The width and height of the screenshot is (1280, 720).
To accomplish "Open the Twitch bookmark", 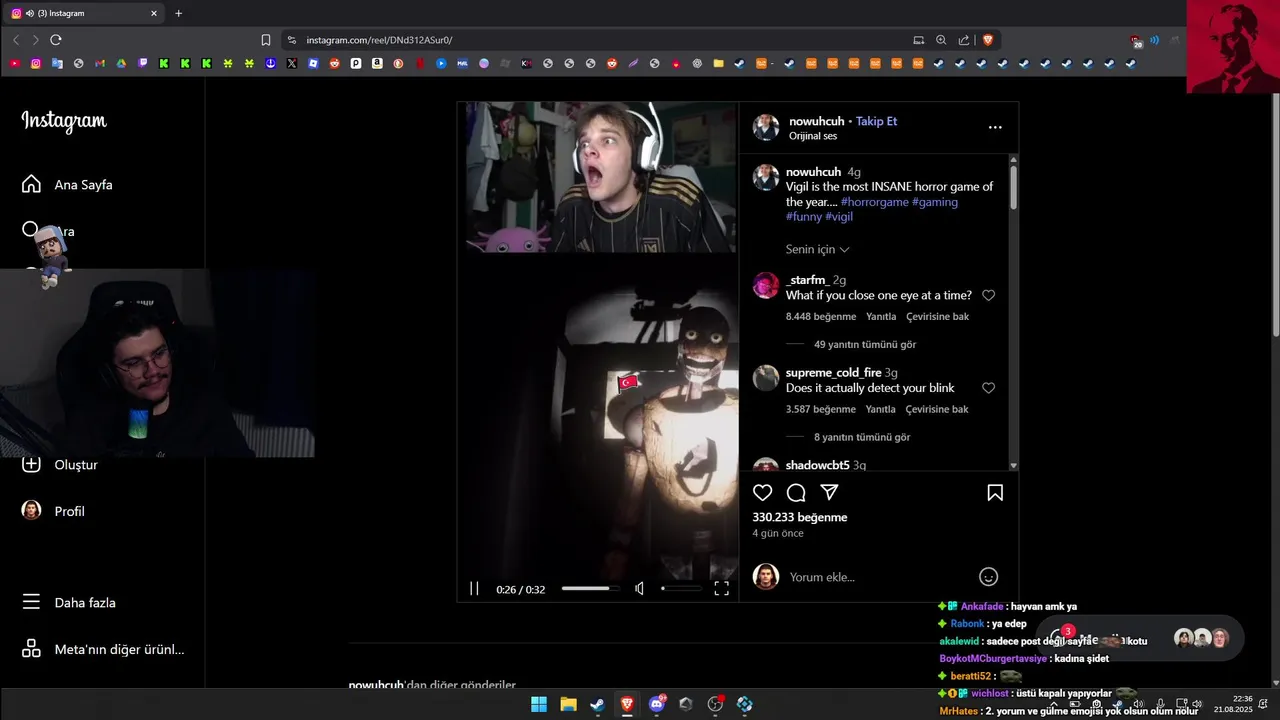I will 143,63.
